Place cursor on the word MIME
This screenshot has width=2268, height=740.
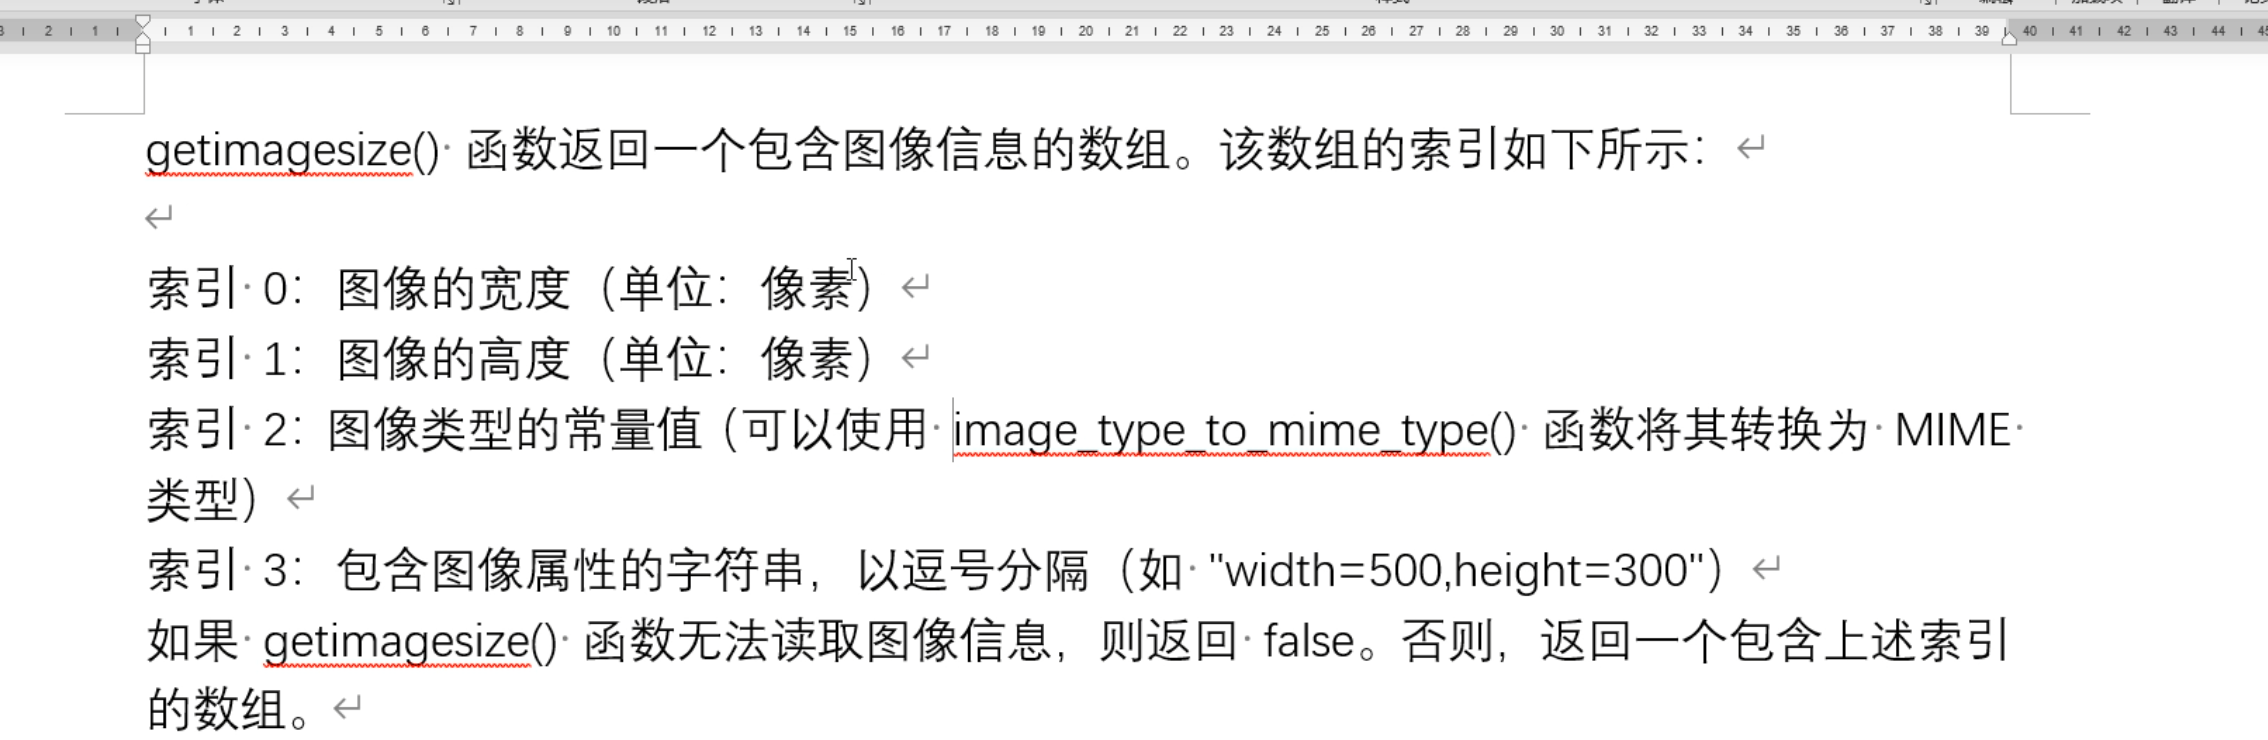[1951, 431]
